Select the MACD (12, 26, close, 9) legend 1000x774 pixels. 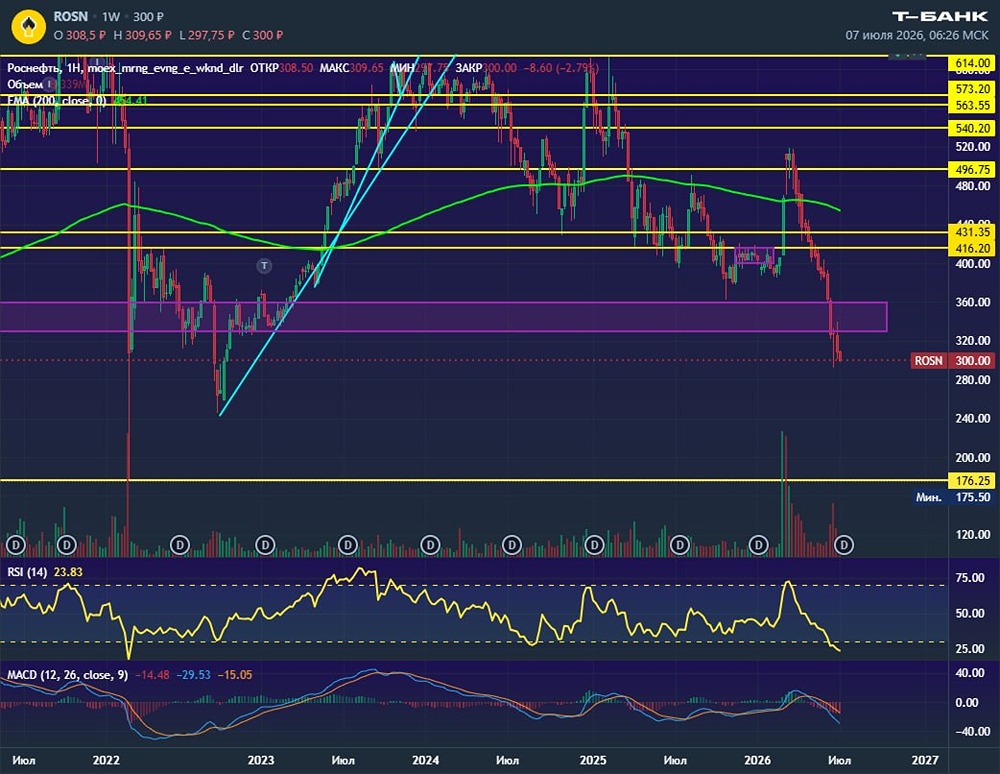pos(67,675)
